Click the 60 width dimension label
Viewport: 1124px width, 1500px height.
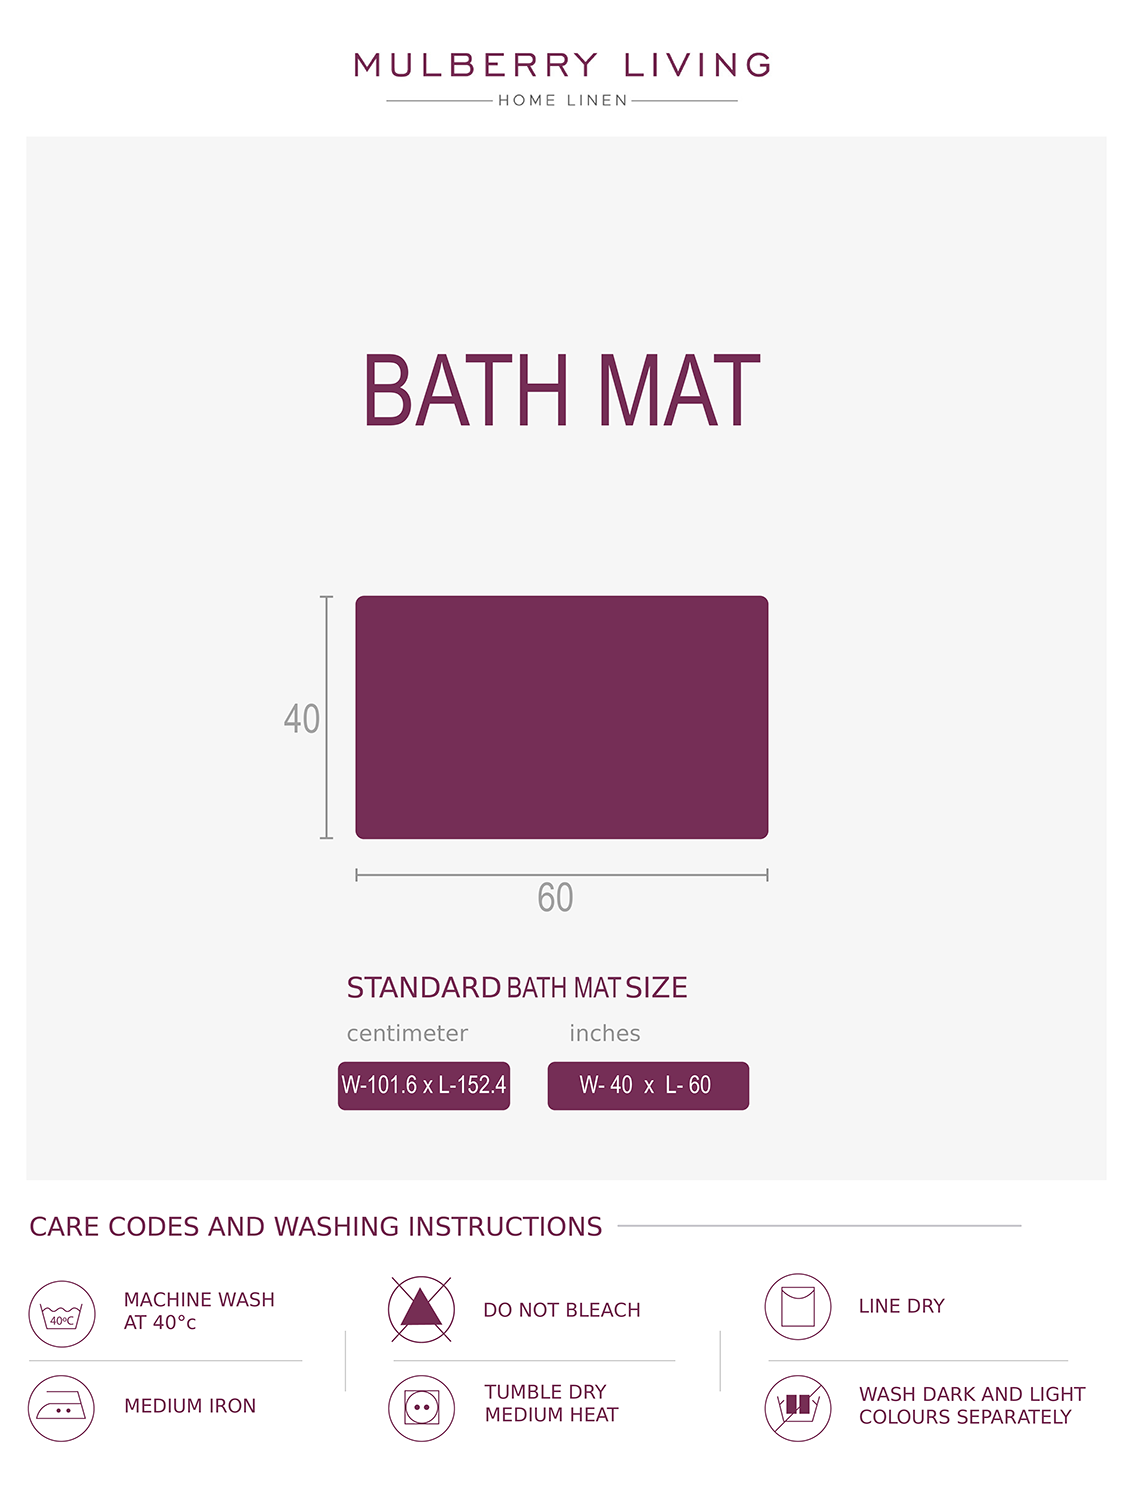[x=556, y=898]
